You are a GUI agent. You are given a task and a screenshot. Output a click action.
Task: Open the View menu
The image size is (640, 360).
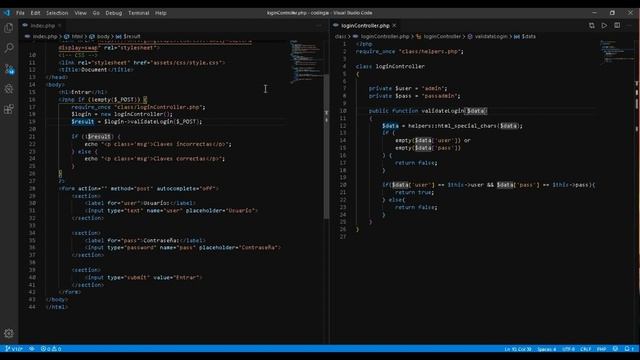coord(80,13)
